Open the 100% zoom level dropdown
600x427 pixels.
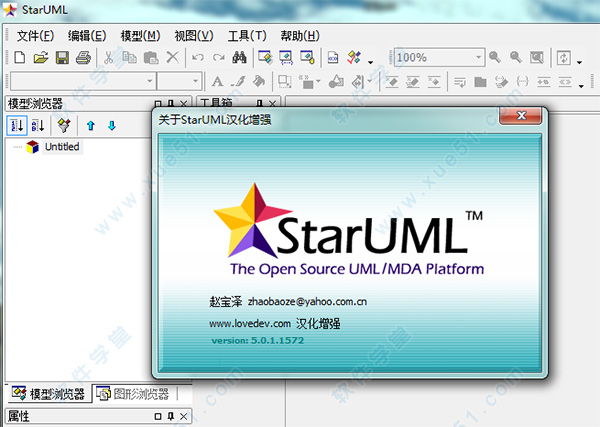(x=478, y=57)
